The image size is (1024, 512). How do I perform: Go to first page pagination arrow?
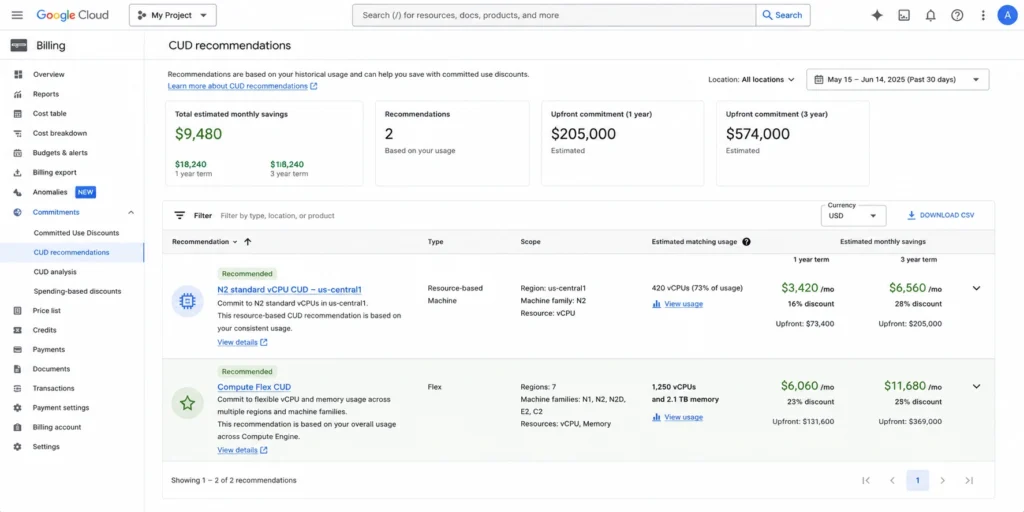(x=866, y=481)
